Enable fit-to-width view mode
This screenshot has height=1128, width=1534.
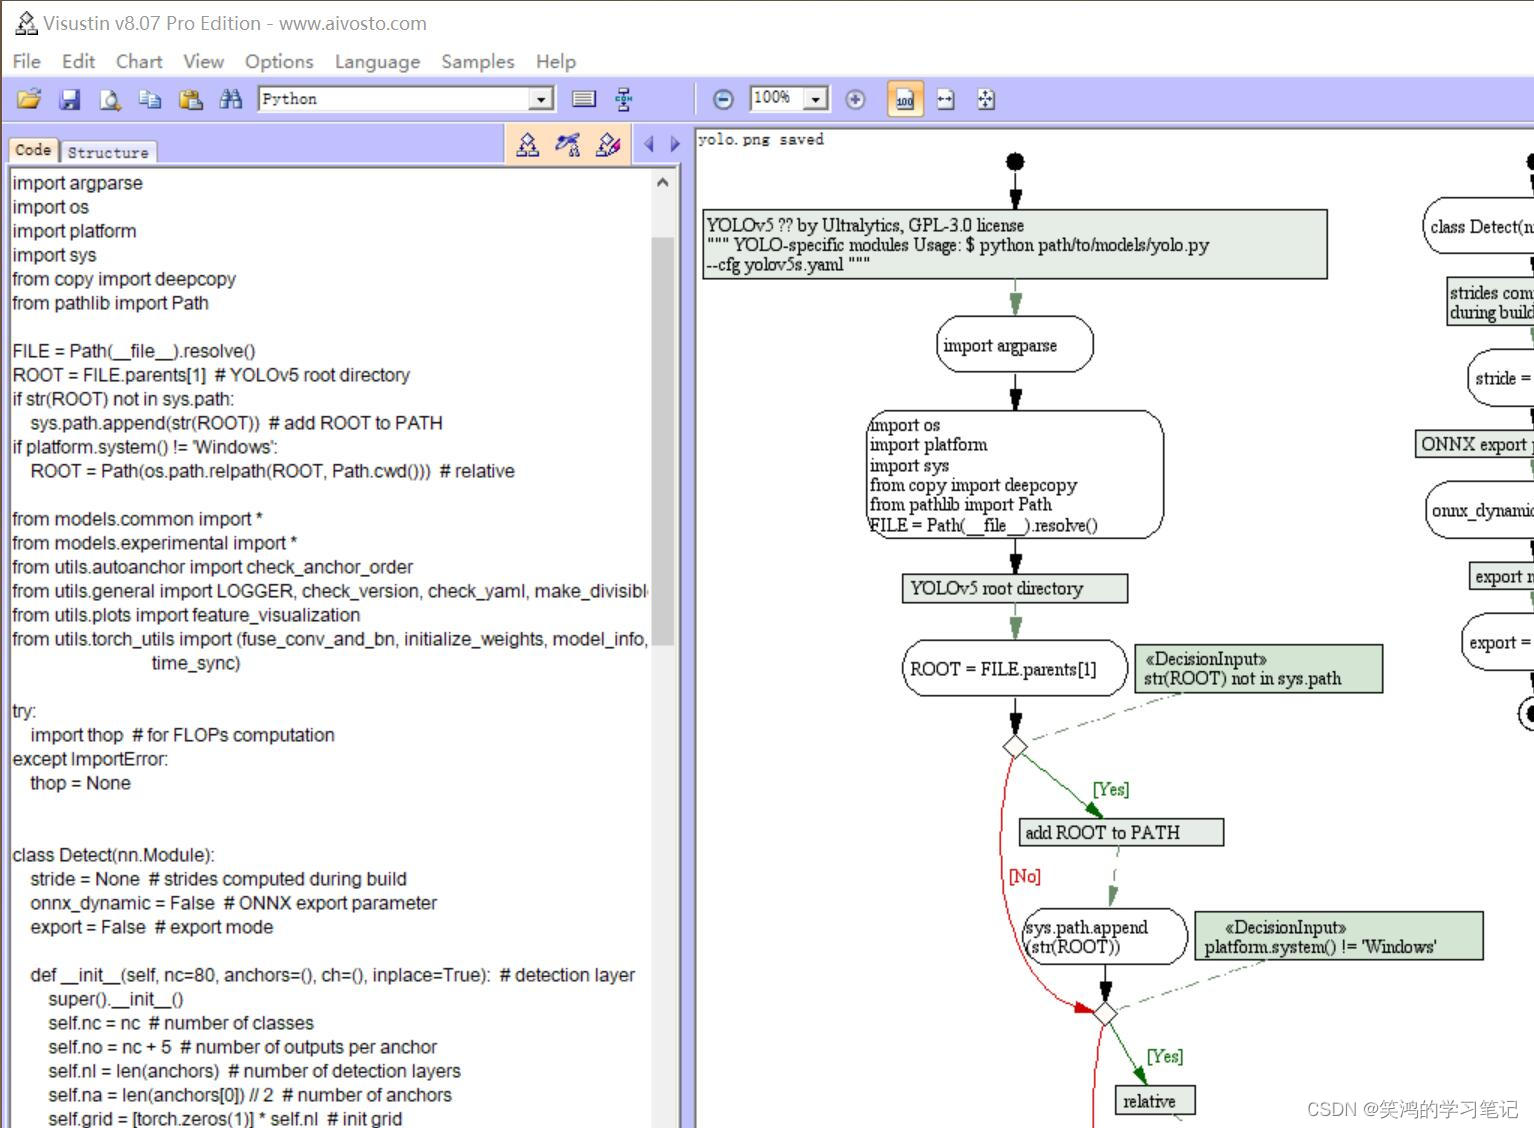944,99
